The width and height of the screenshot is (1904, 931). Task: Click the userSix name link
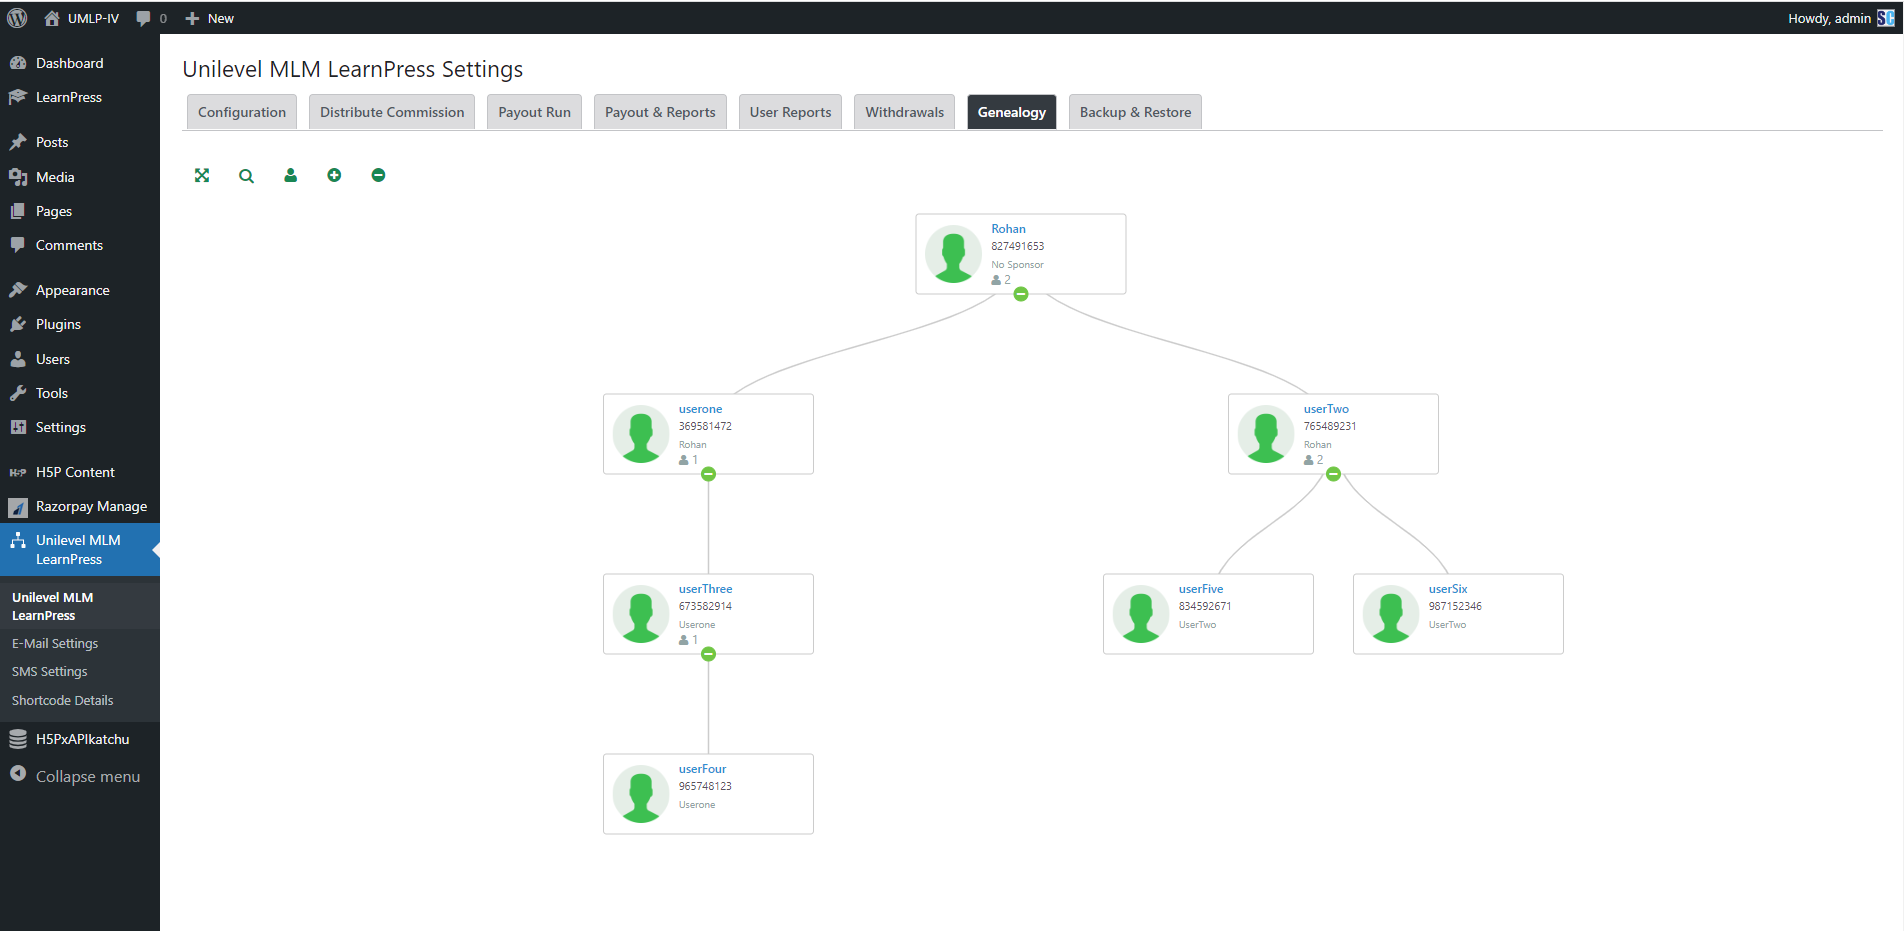click(1448, 589)
